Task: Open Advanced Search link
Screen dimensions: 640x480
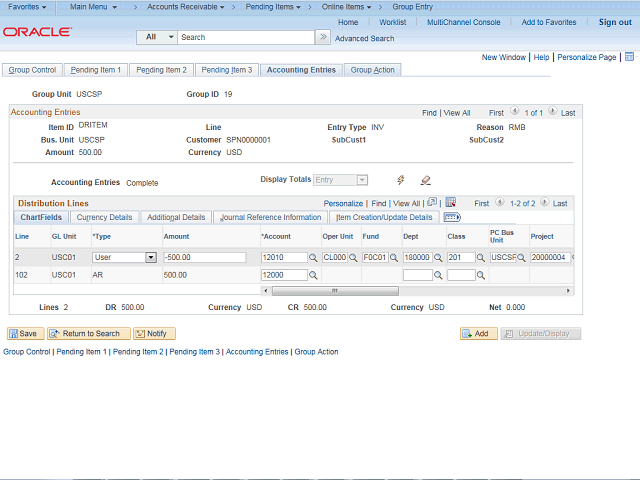Action: click(x=364, y=38)
